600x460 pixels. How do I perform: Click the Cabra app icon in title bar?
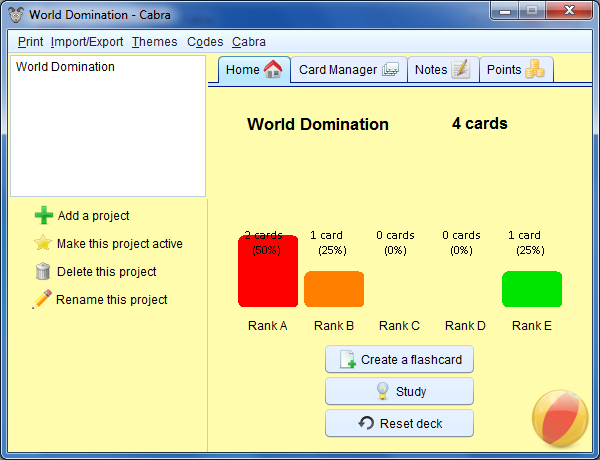click(x=15, y=15)
